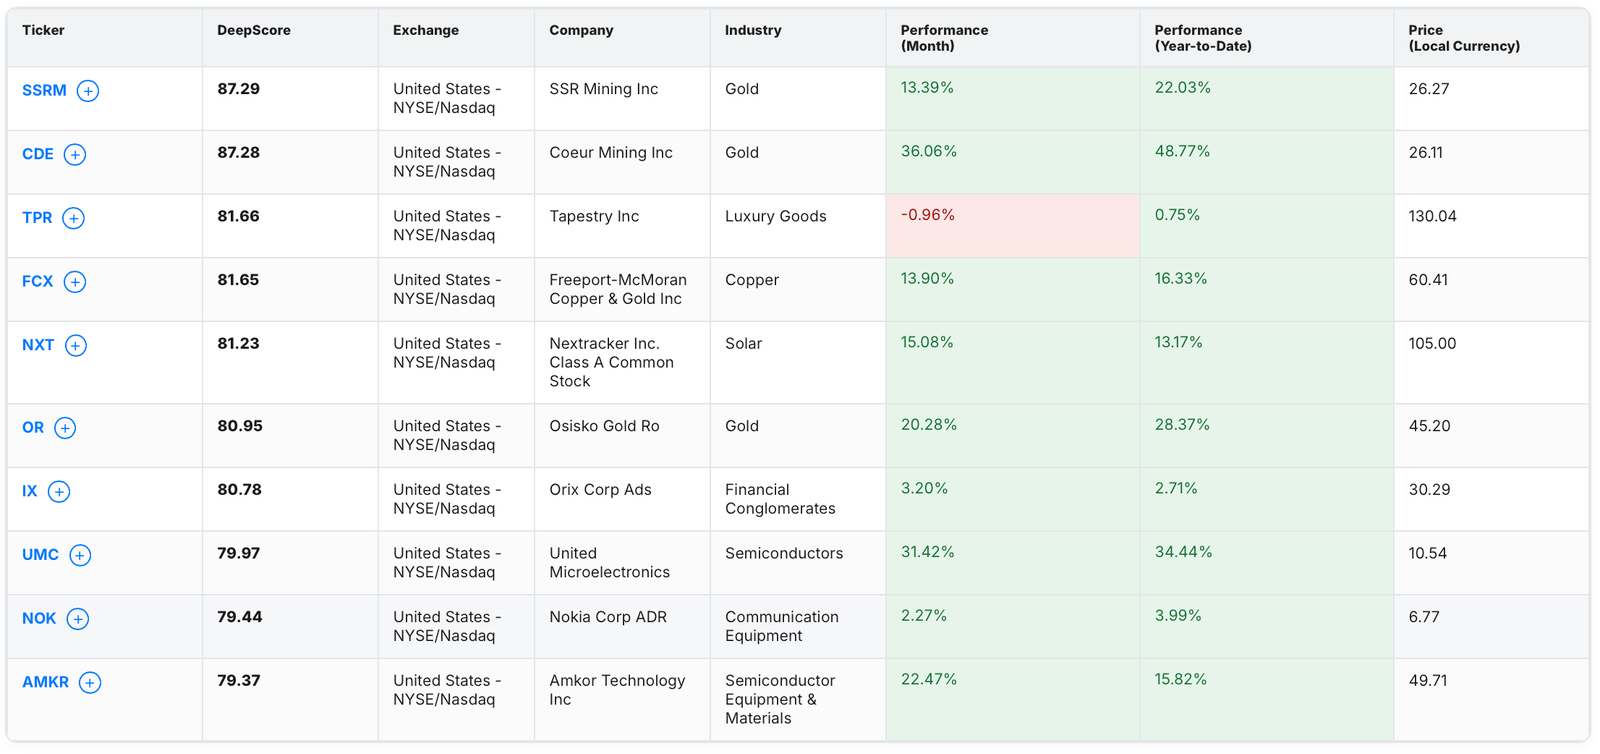Click TPR's red -0.96% monthly performance cell
Viewport: 1600px width, 754px height.
tap(1011, 226)
